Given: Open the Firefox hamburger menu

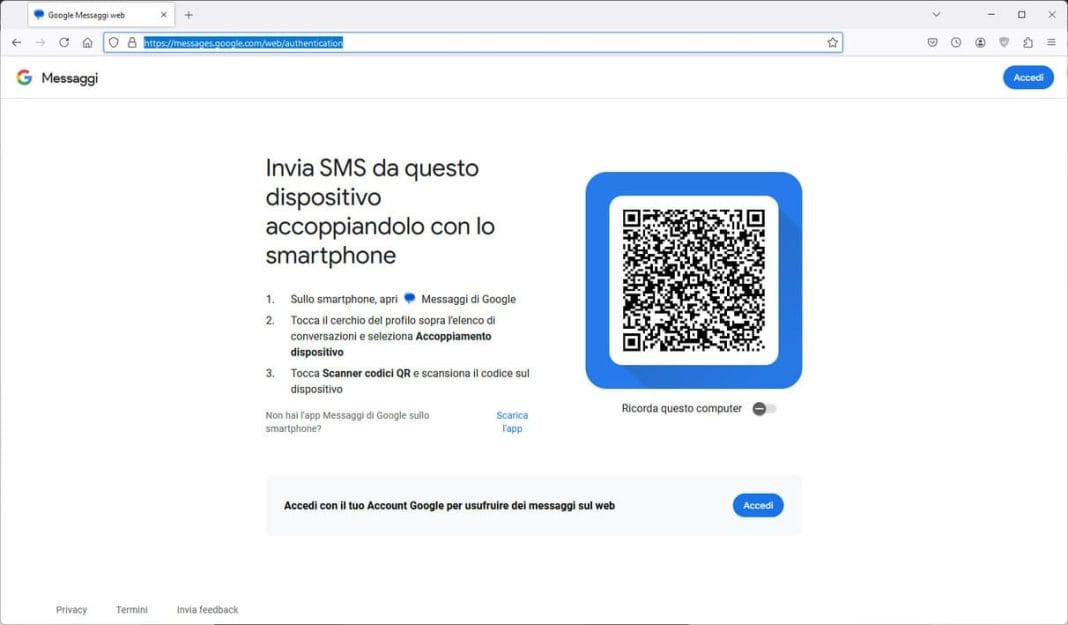Looking at the screenshot, I should pos(1052,42).
